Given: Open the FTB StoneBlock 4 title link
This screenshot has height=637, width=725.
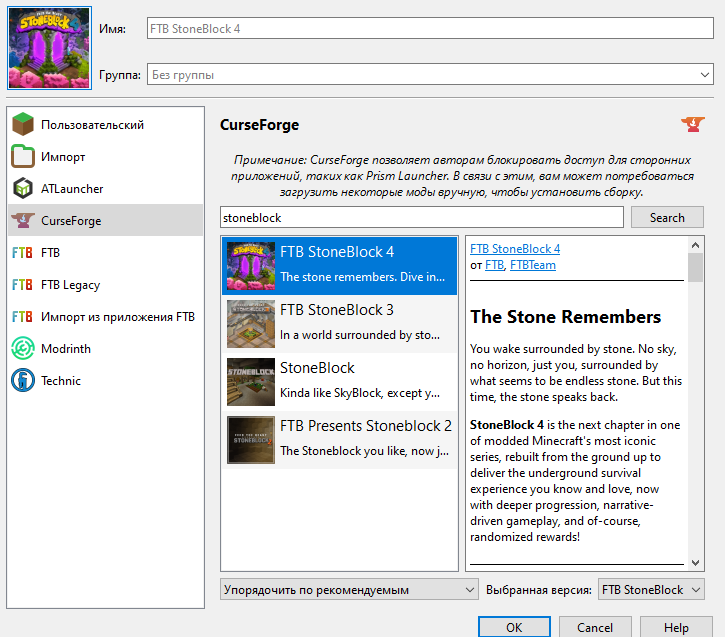Looking at the screenshot, I should pos(515,249).
